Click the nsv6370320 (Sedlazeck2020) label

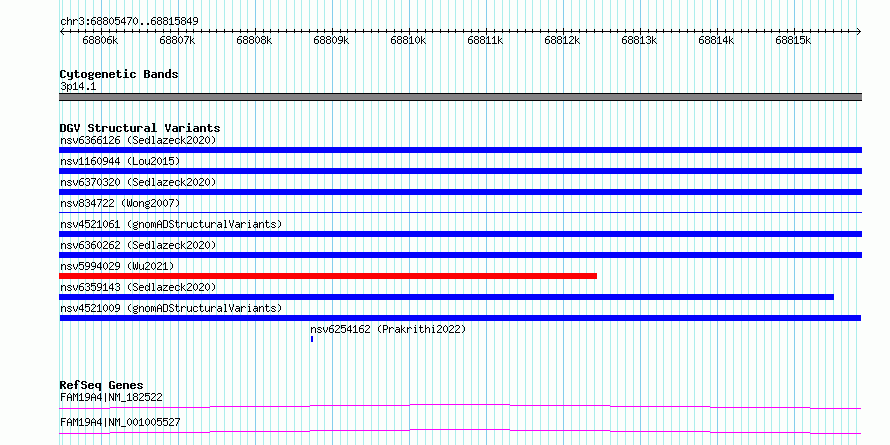point(138,182)
